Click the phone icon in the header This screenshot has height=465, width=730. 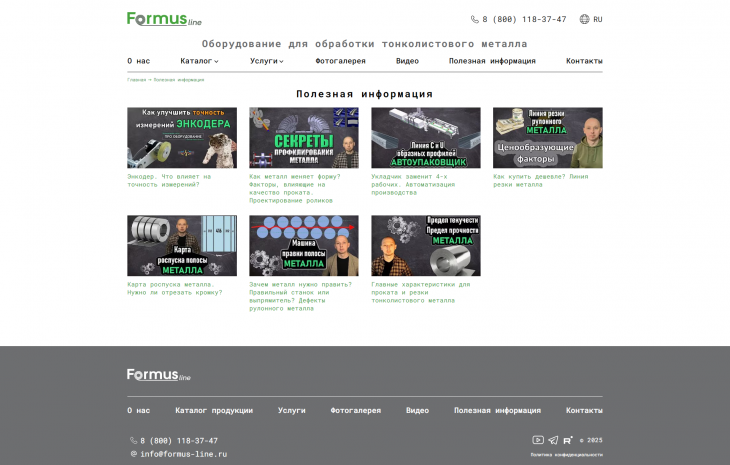click(x=475, y=19)
